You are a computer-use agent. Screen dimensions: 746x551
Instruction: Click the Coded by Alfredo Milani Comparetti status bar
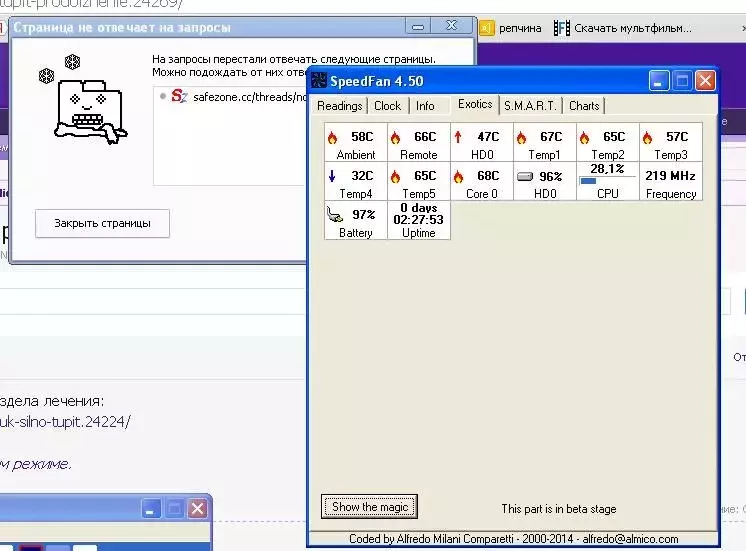click(513, 539)
